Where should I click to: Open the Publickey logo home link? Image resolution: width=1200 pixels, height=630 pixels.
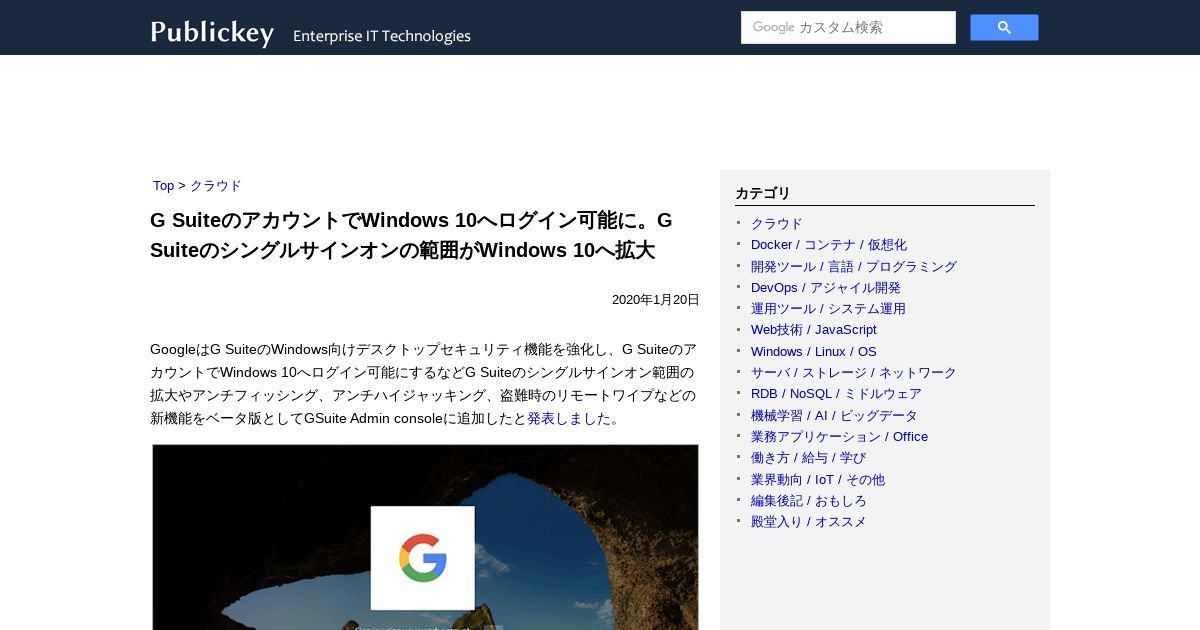[x=212, y=33]
